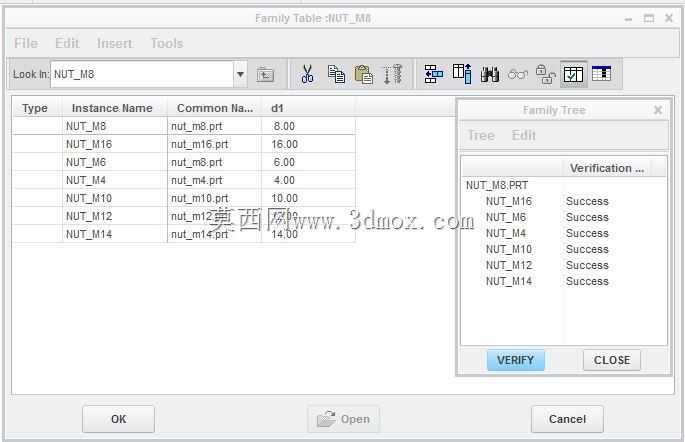Open the Tree menu in Family Tree
This screenshot has height=442, width=685.
(x=481, y=135)
